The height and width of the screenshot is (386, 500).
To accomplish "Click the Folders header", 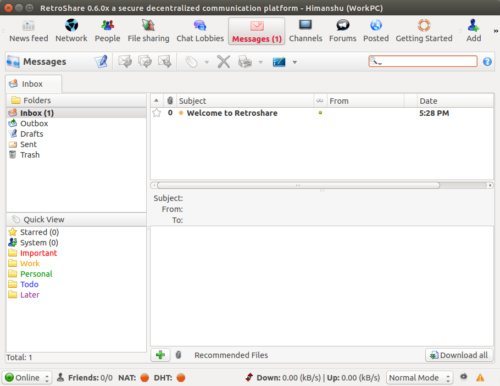I will click(76, 100).
